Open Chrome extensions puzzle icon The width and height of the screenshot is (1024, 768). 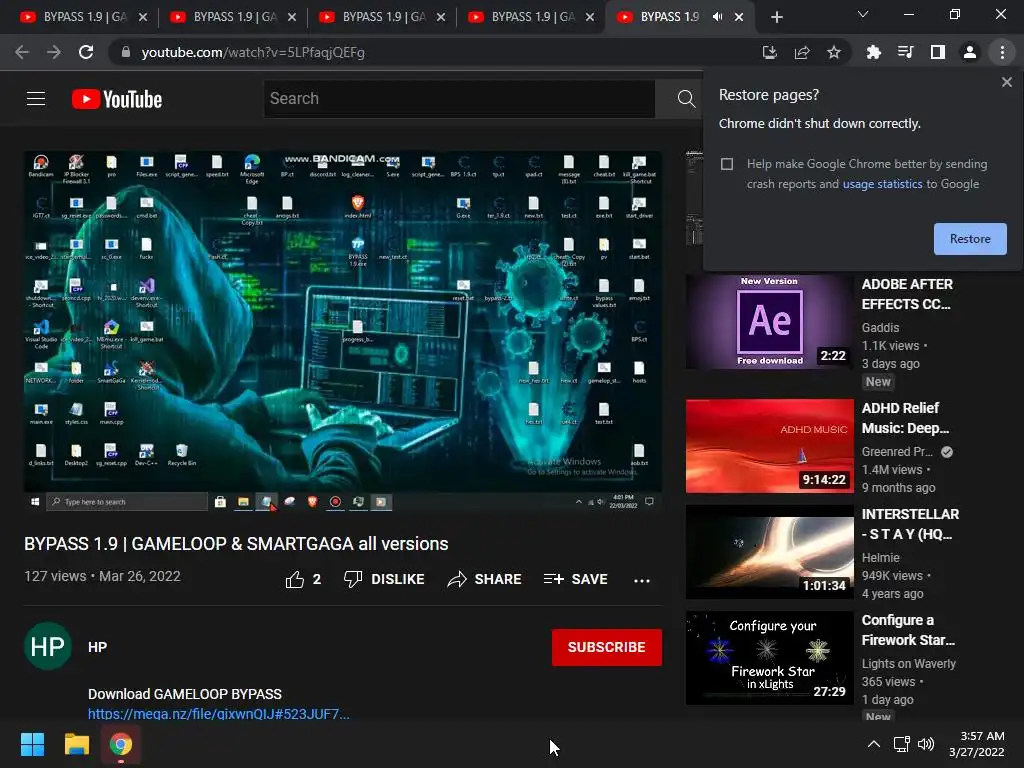(x=873, y=52)
